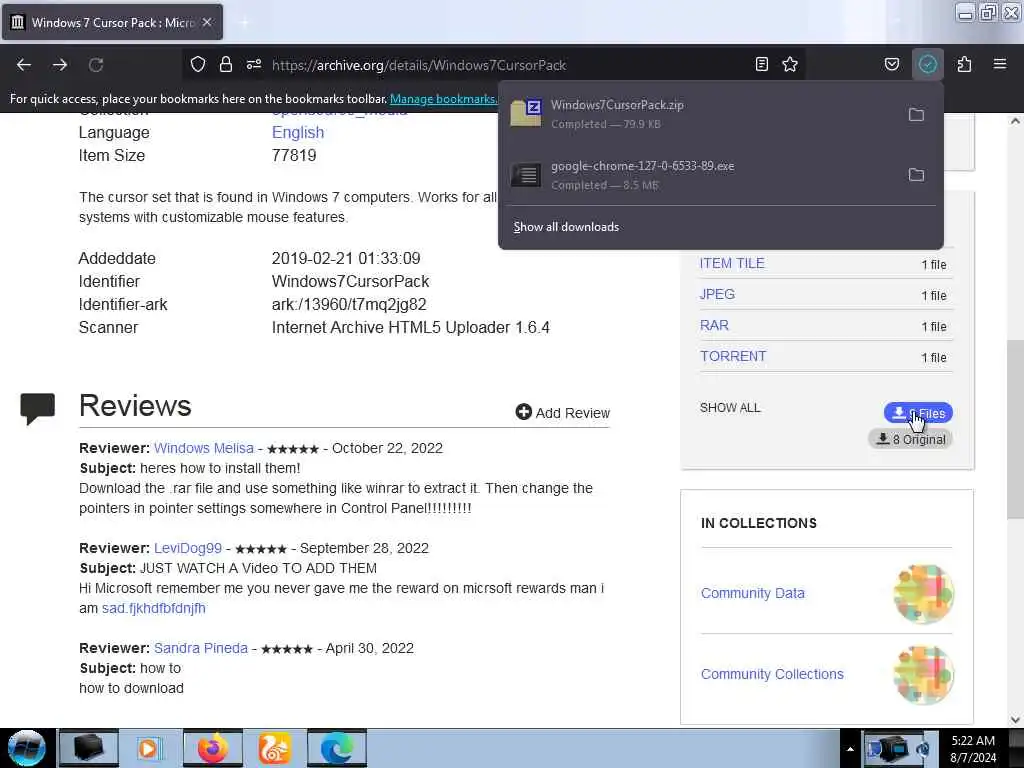Screen dimensions: 1024x768
Task: Click the scrollbar down arrow
Action: coord(1015,720)
